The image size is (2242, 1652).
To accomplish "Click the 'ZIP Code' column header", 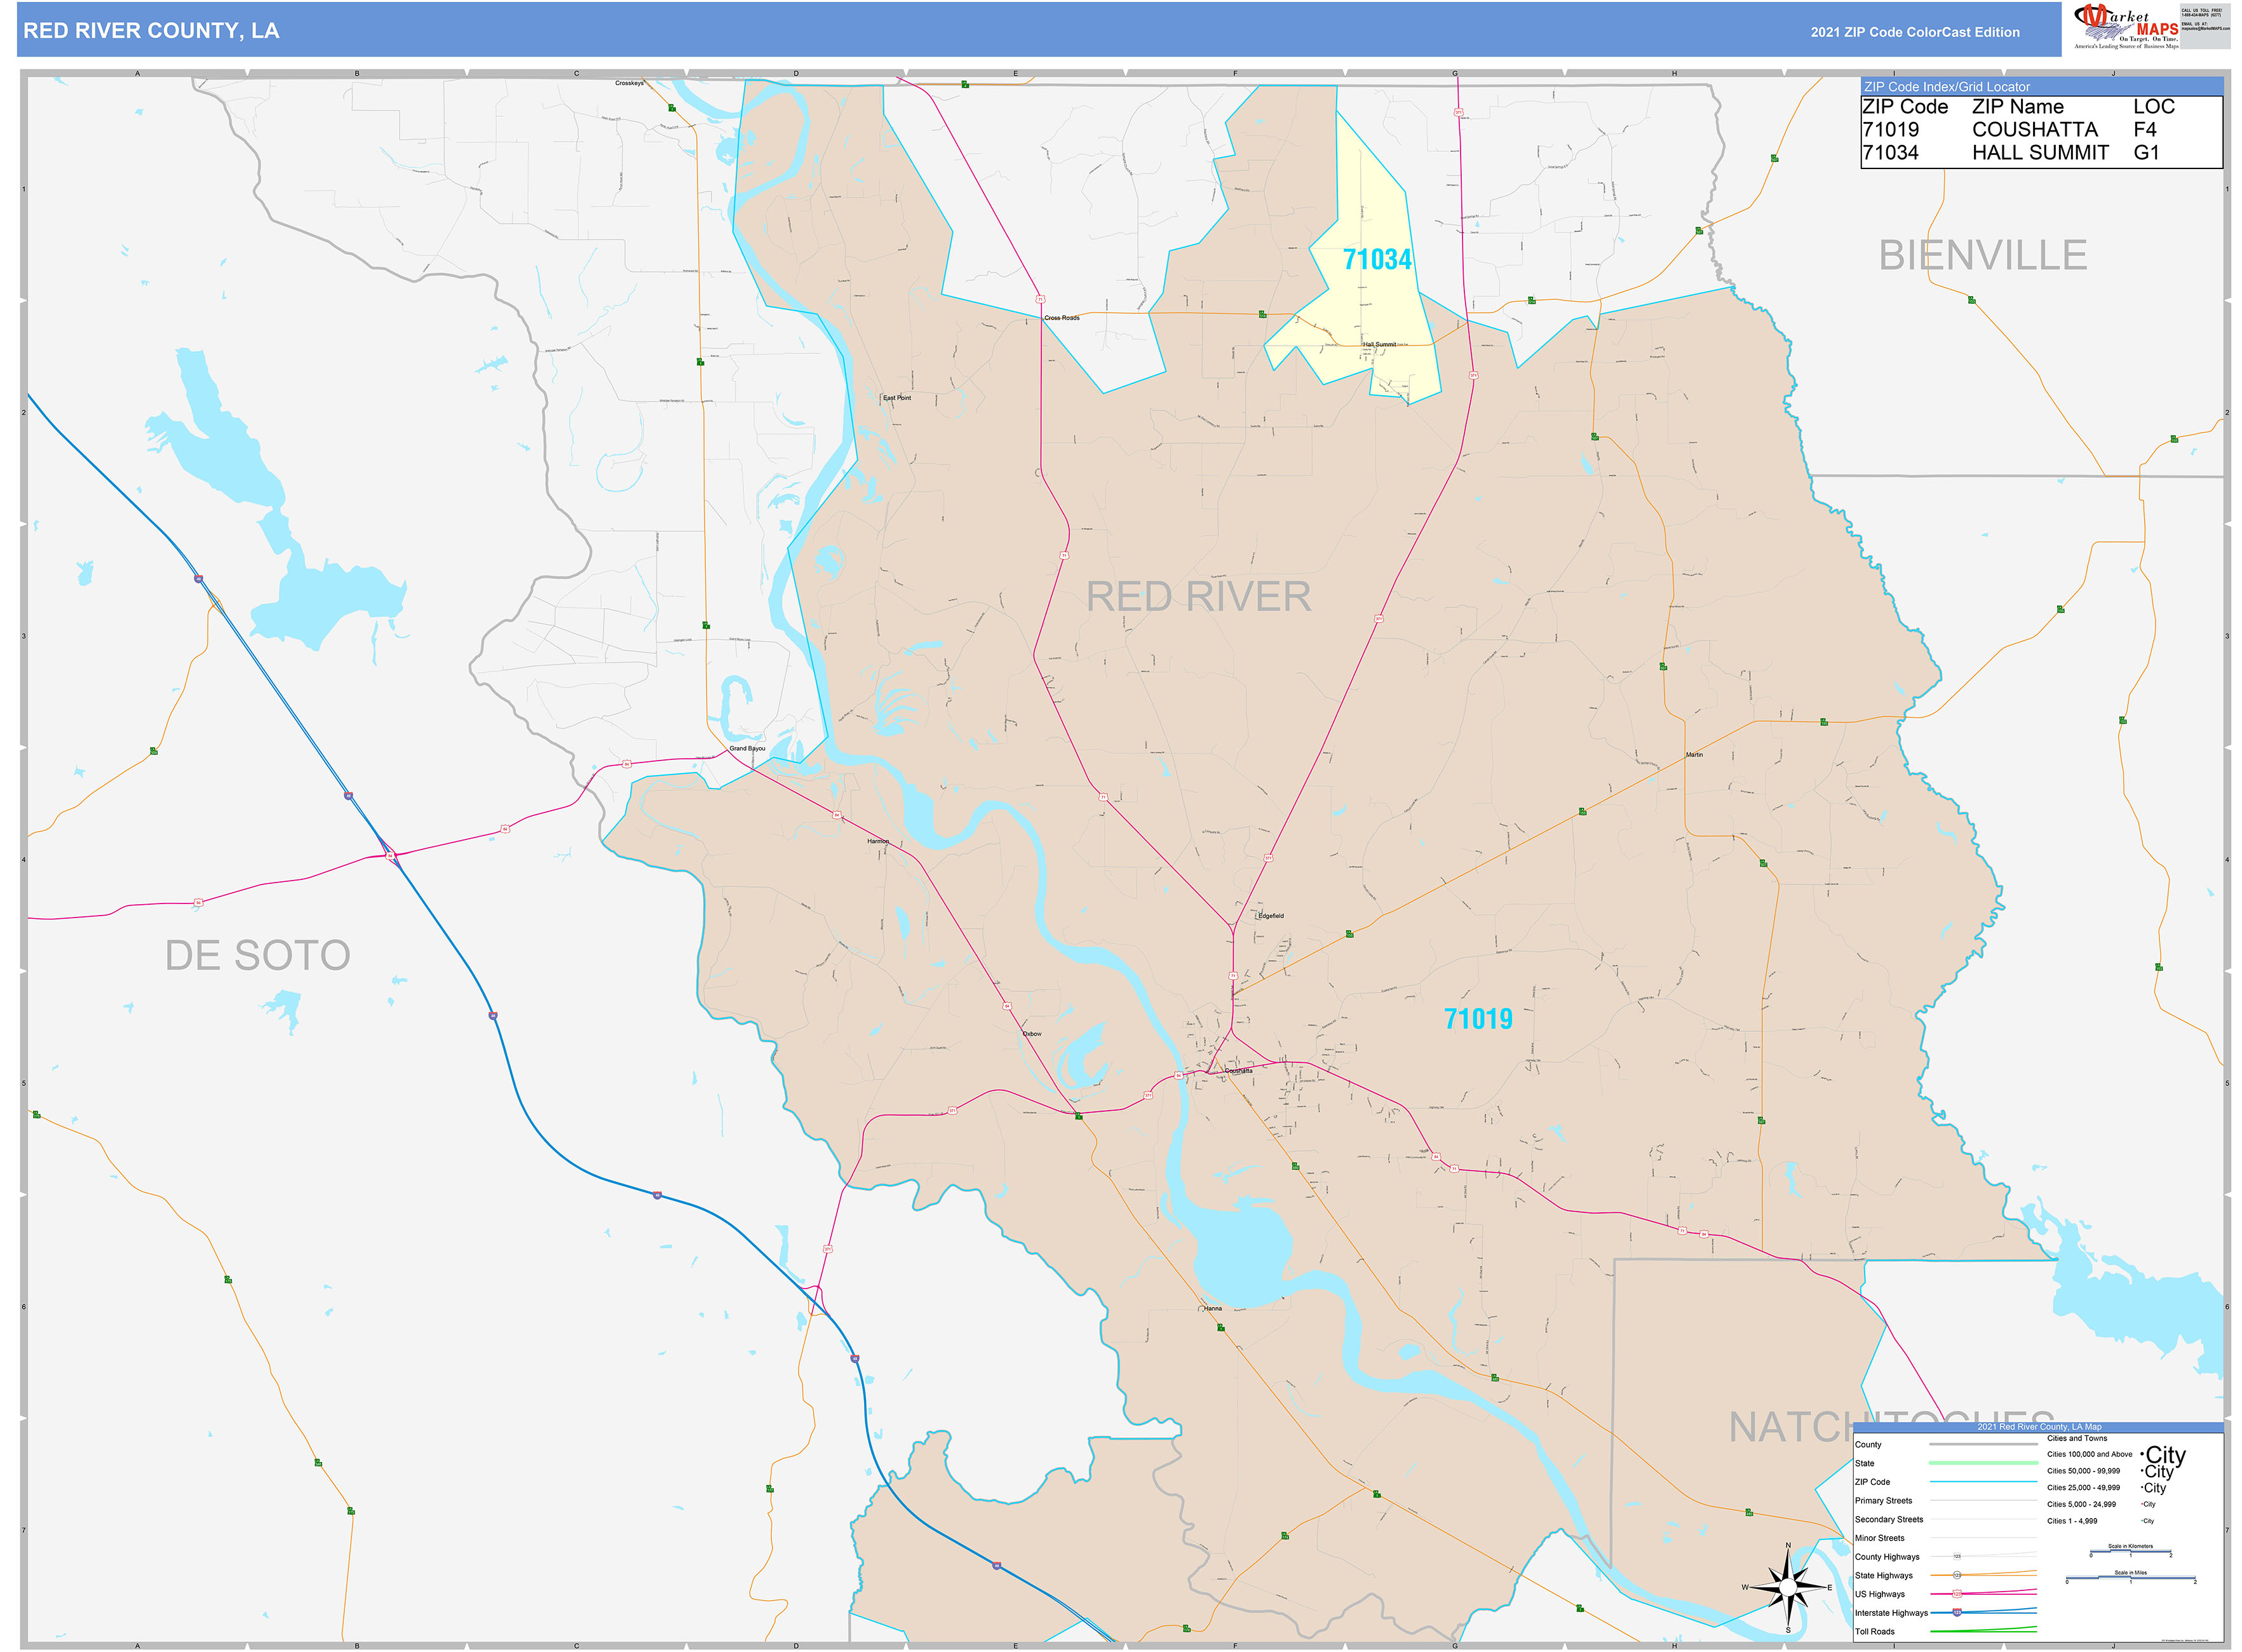I will [1904, 107].
